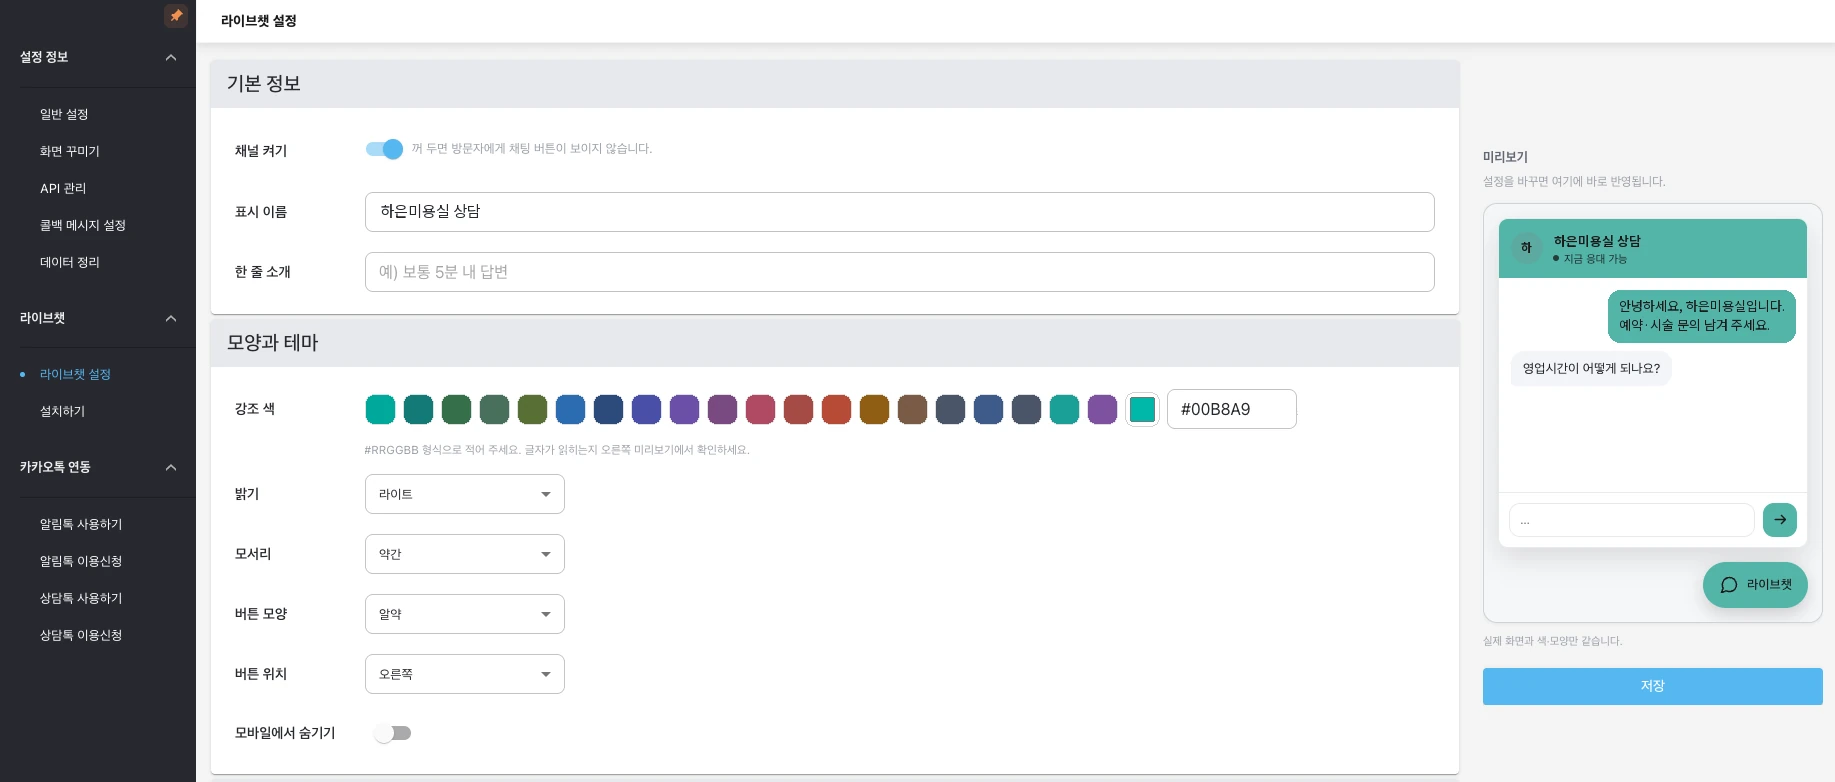
Task: Open the 버튼 모양 dropdown
Action: tap(465, 614)
